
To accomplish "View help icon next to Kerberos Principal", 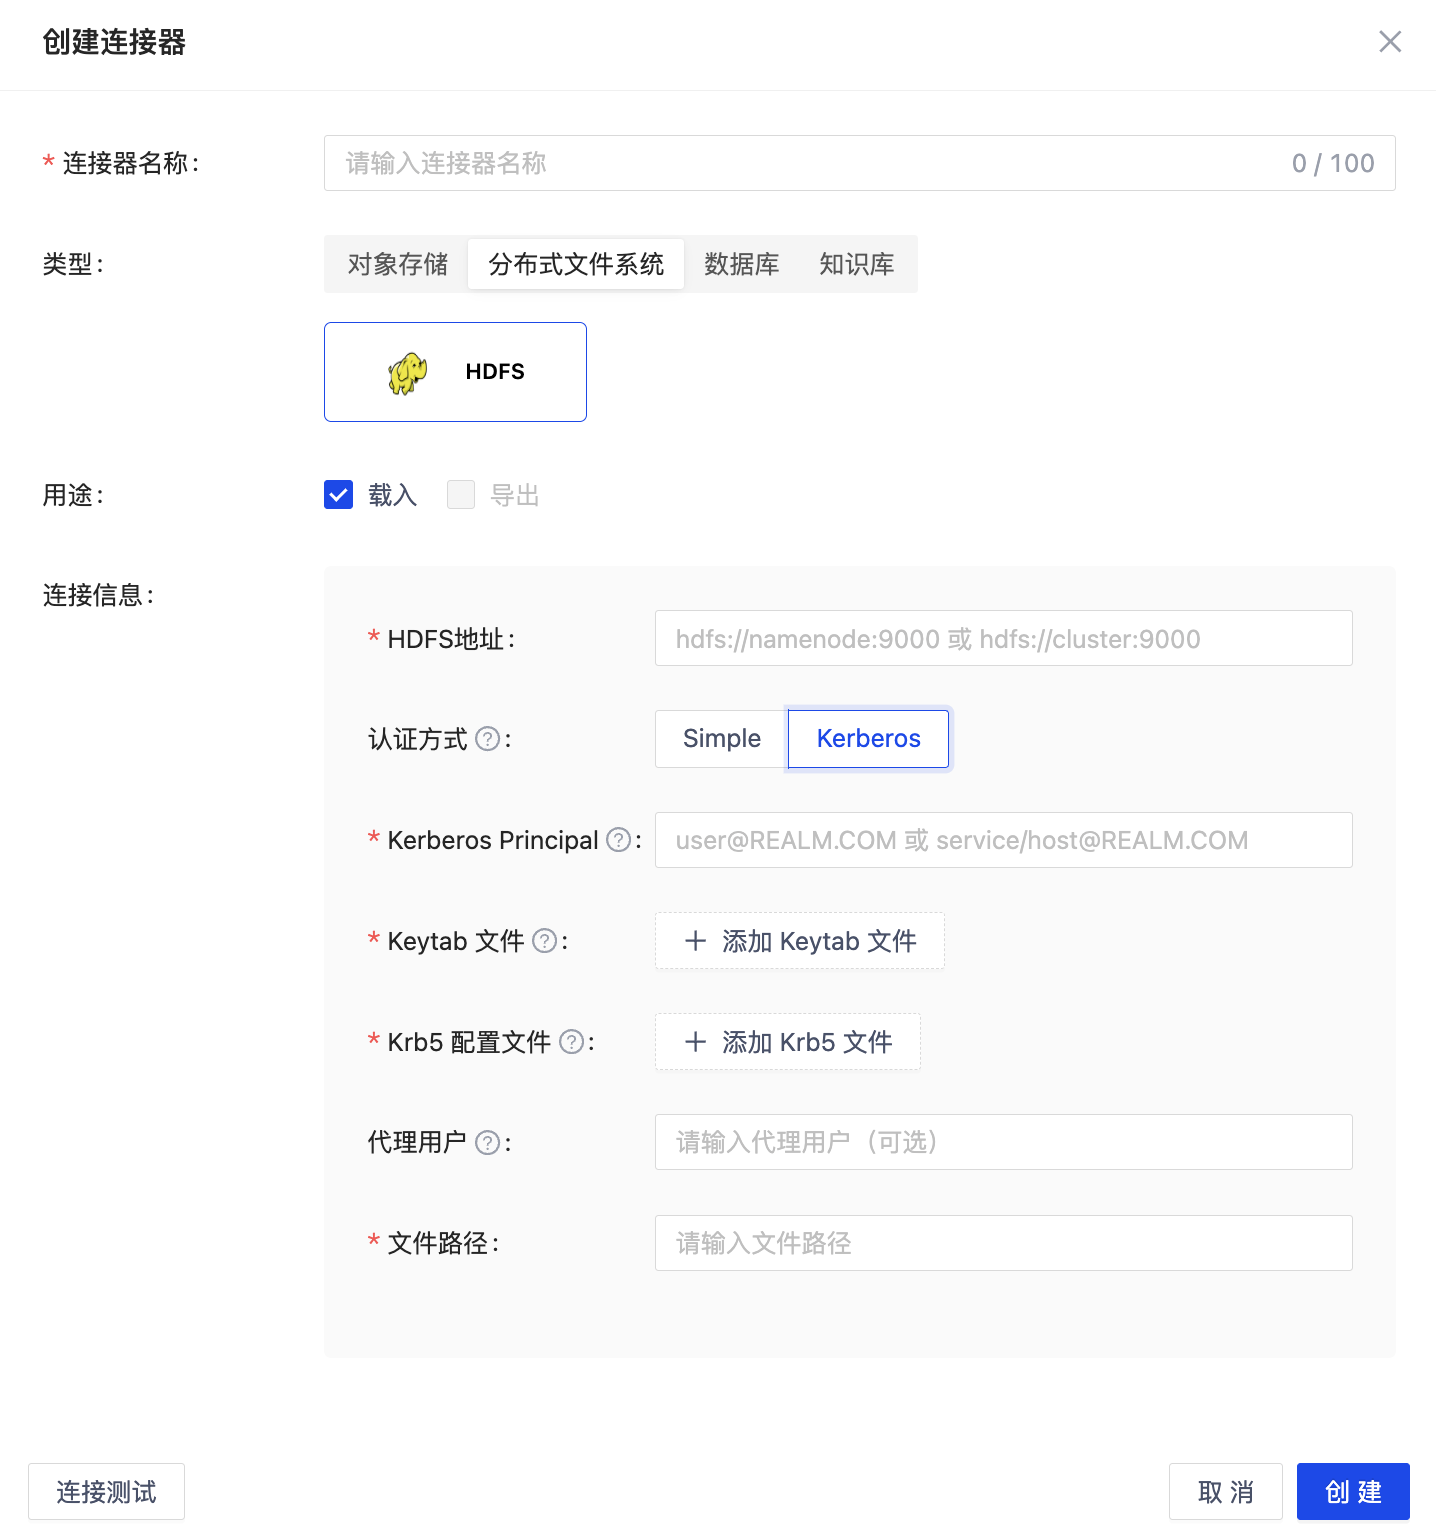I will click(619, 840).
